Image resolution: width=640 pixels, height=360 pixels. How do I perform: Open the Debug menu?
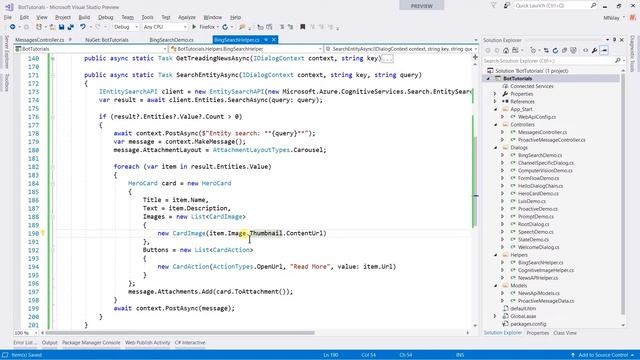(x=105, y=18)
